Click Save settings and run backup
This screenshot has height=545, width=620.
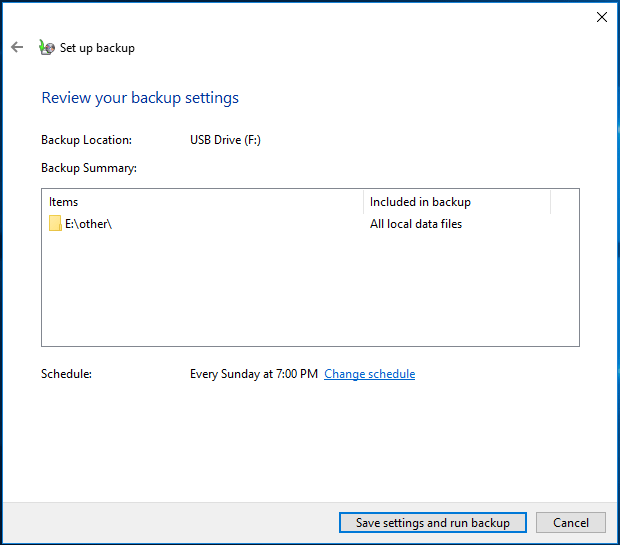click(433, 522)
